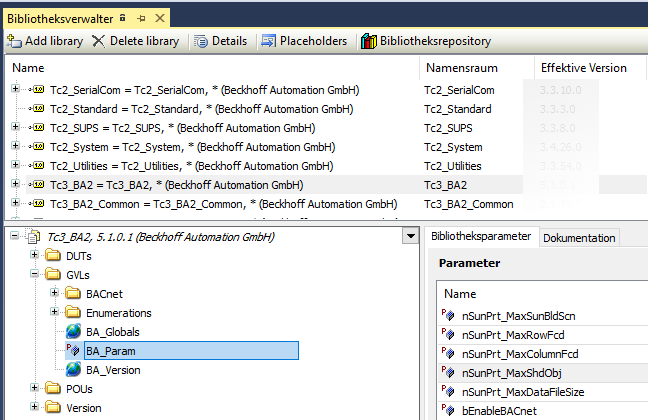
Task: Click the BACnet folder icon
Action: (73, 293)
